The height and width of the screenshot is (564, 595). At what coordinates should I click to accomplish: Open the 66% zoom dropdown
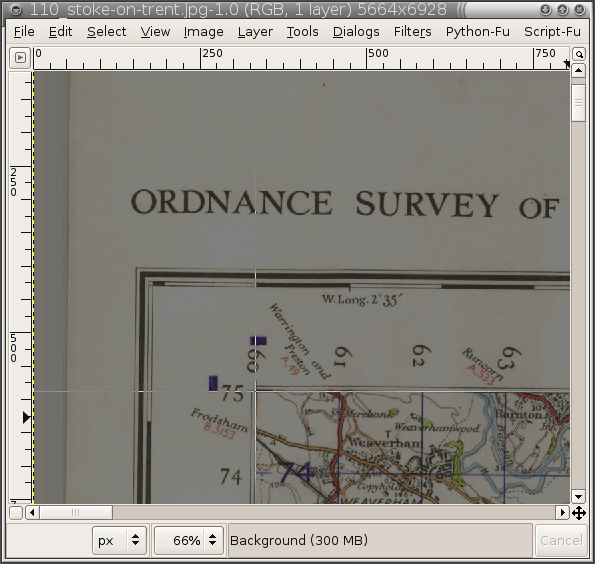pos(189,540)
